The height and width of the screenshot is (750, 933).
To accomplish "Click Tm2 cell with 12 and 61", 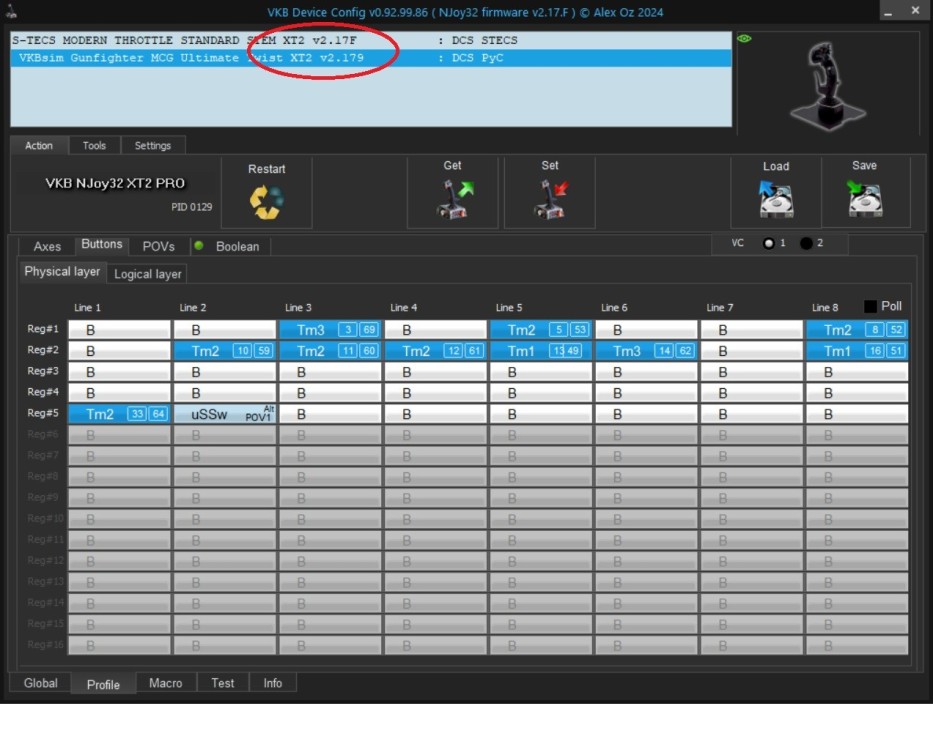I will click(x=436, y=351).
